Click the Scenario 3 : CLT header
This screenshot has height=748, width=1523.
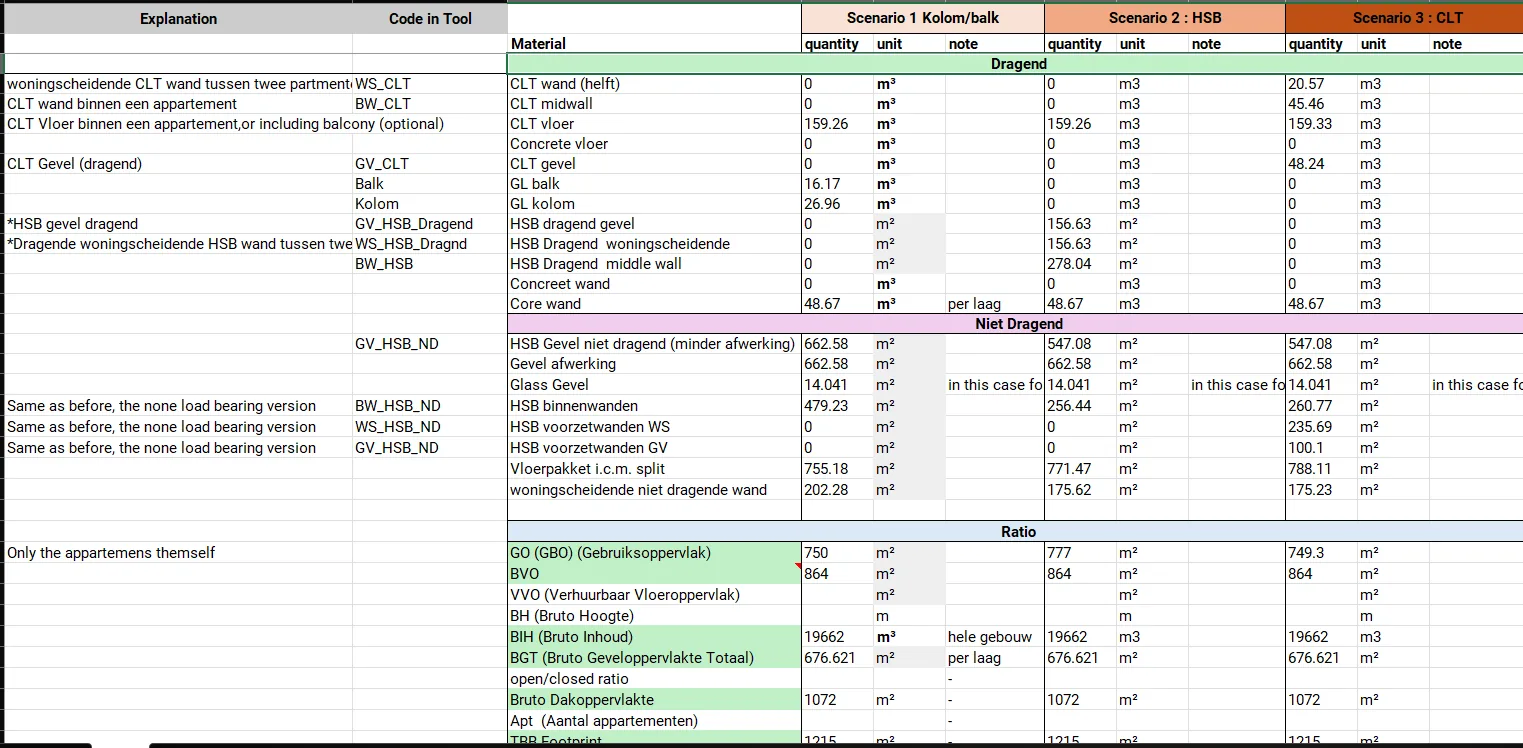1404,18
